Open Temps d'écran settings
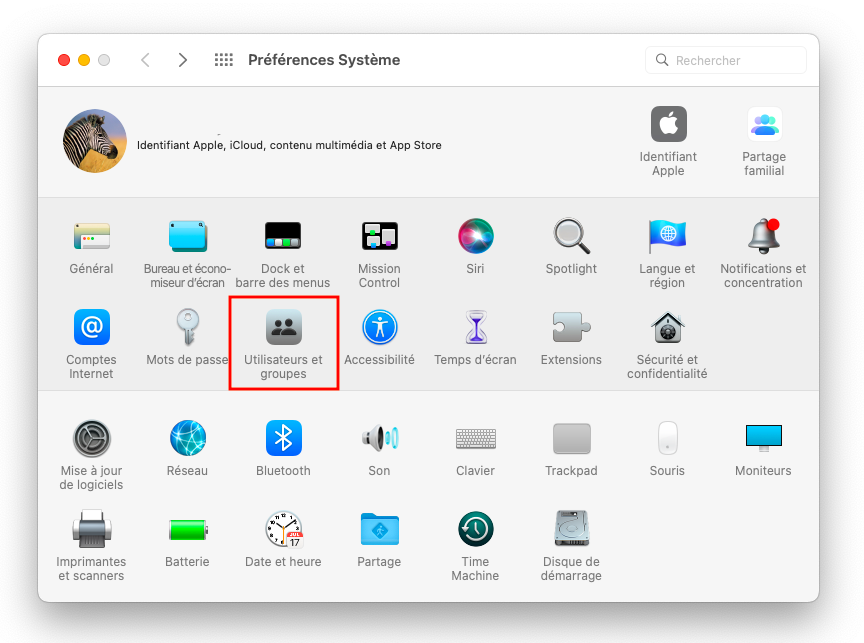 (475, 328)
